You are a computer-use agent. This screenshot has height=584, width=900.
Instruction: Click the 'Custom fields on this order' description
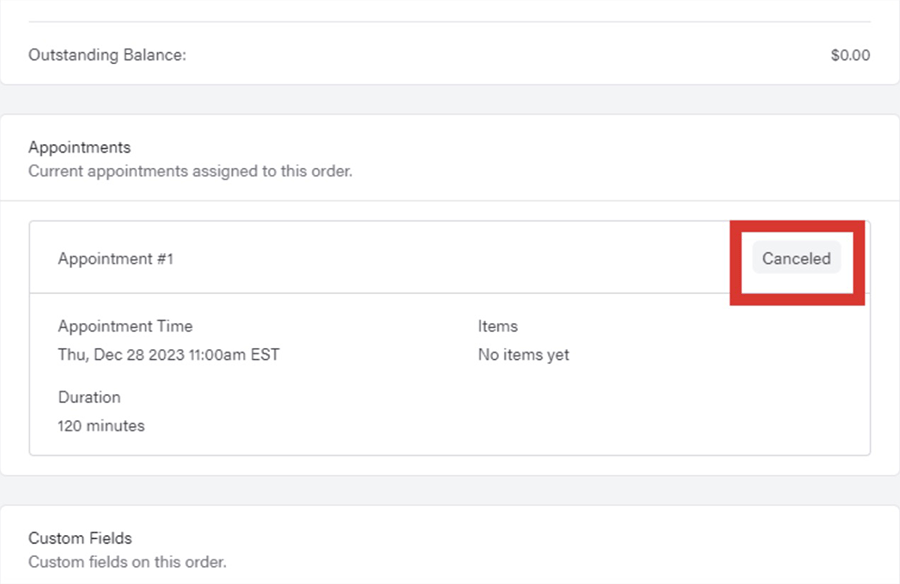pyautogui.click(x=127, y=562)
